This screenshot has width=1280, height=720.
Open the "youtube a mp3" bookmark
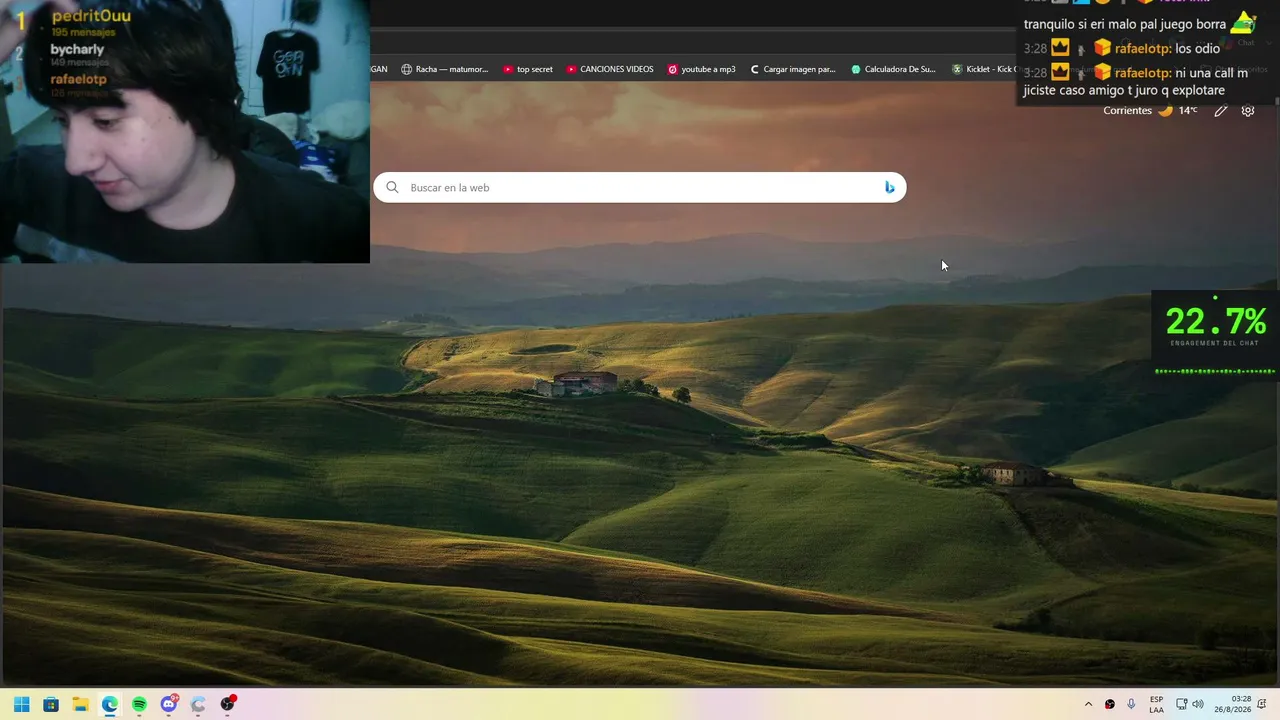coord(702,69)
